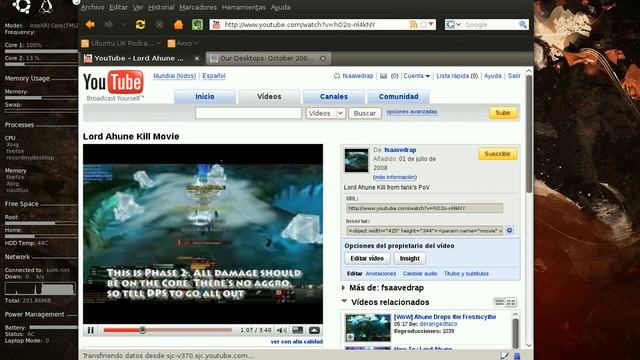Open the Lista rápida (0) link
The height and width of the screenshot is (360, 640).
point(457,76)
